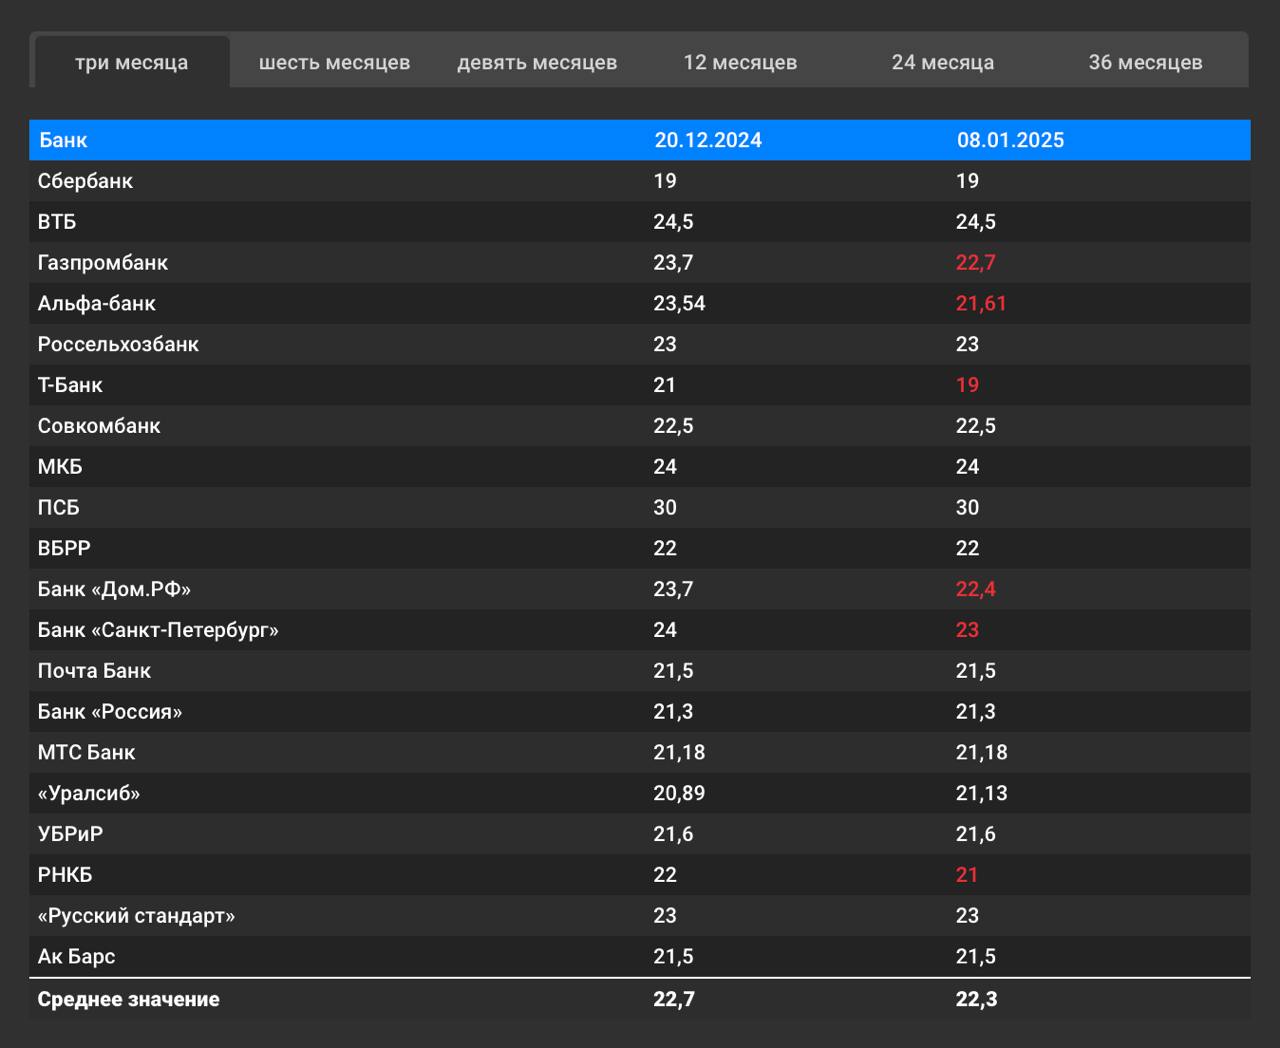Click Банк «Санкт-Петербург» name

(158, 630)
